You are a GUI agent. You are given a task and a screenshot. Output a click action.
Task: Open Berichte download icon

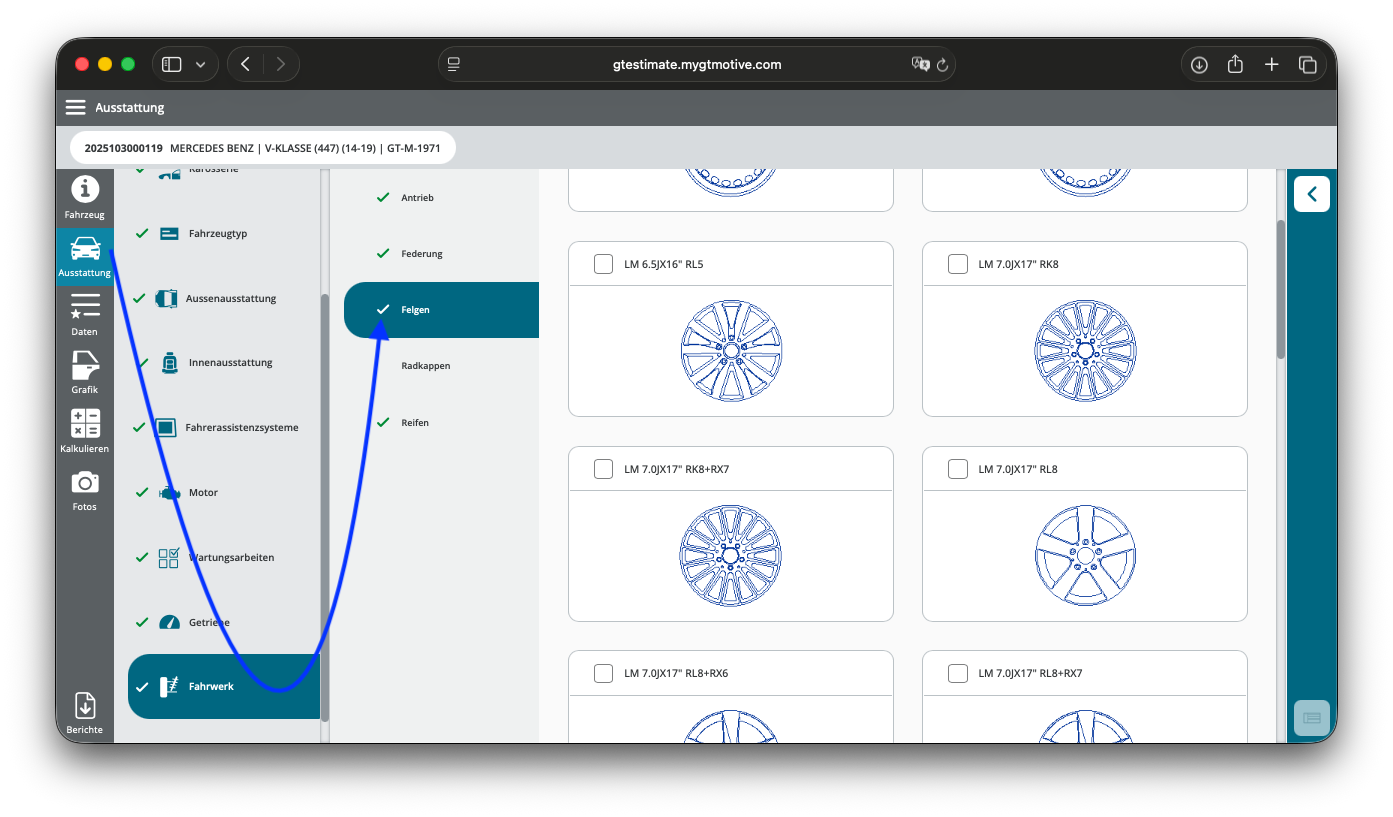tap(85, 713)
